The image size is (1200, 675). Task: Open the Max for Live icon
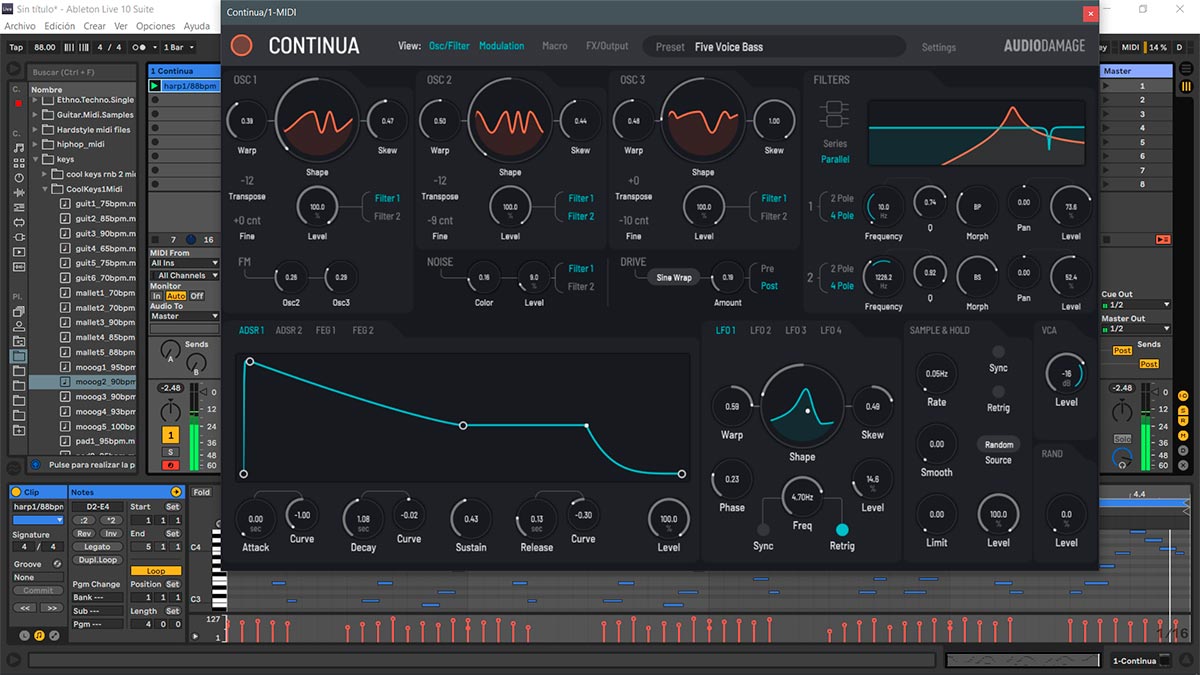tap(18, 222)
